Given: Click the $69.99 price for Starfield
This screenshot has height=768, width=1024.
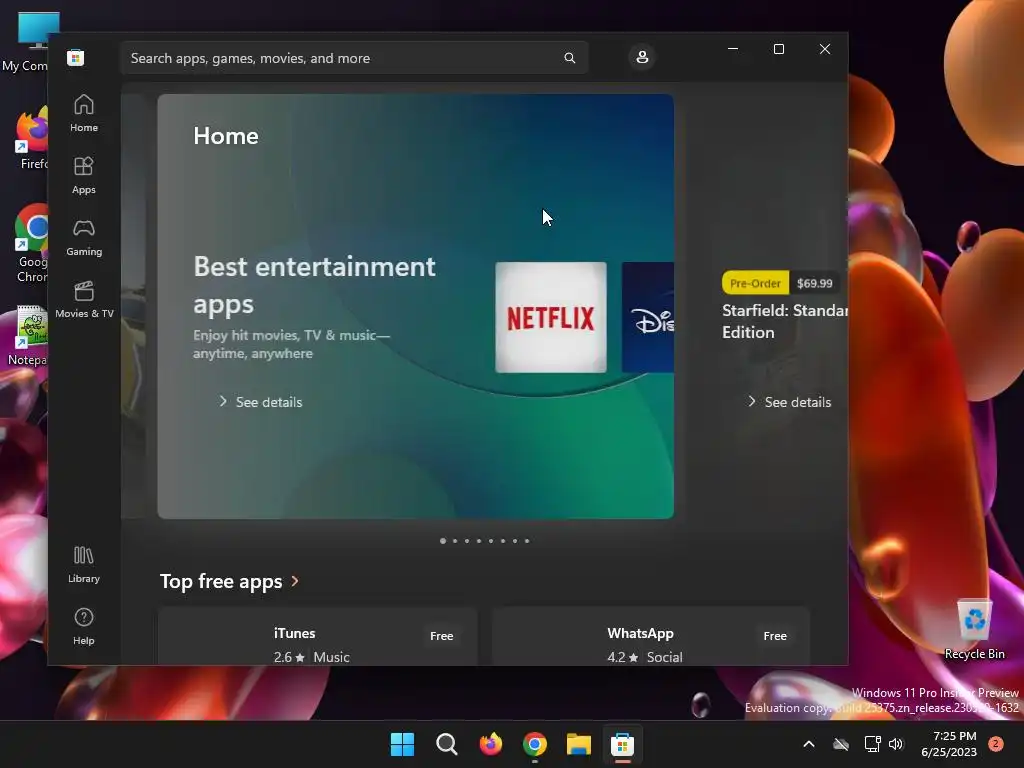Looking at the screenshot, I should (814, 283).
